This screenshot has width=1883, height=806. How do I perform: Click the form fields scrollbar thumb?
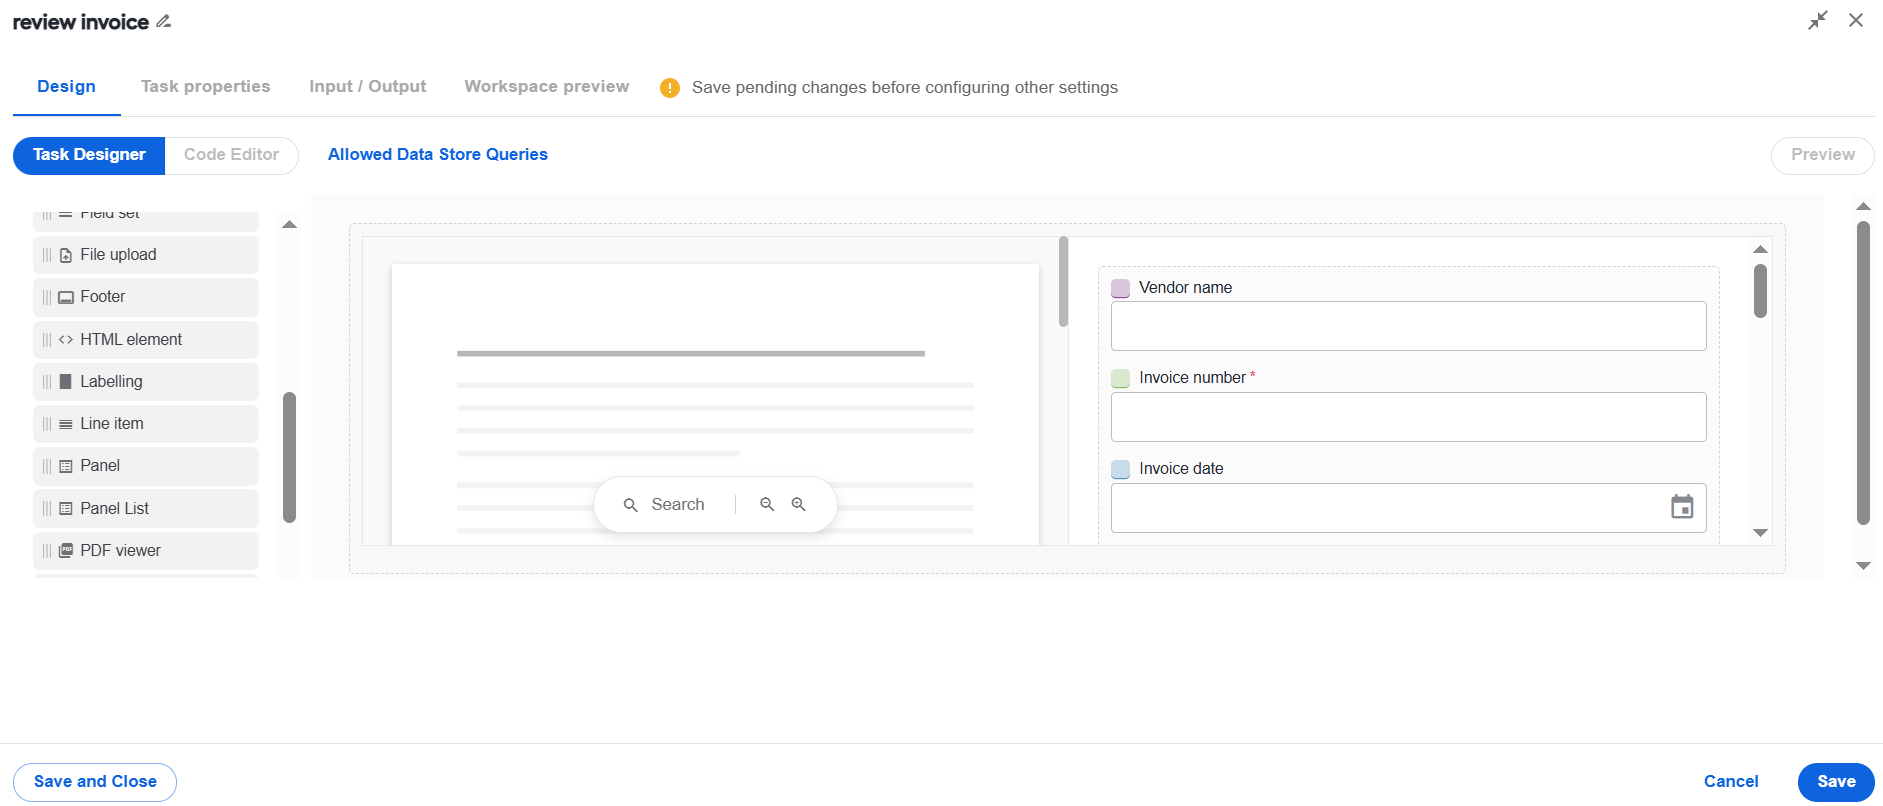(1760, 291)
